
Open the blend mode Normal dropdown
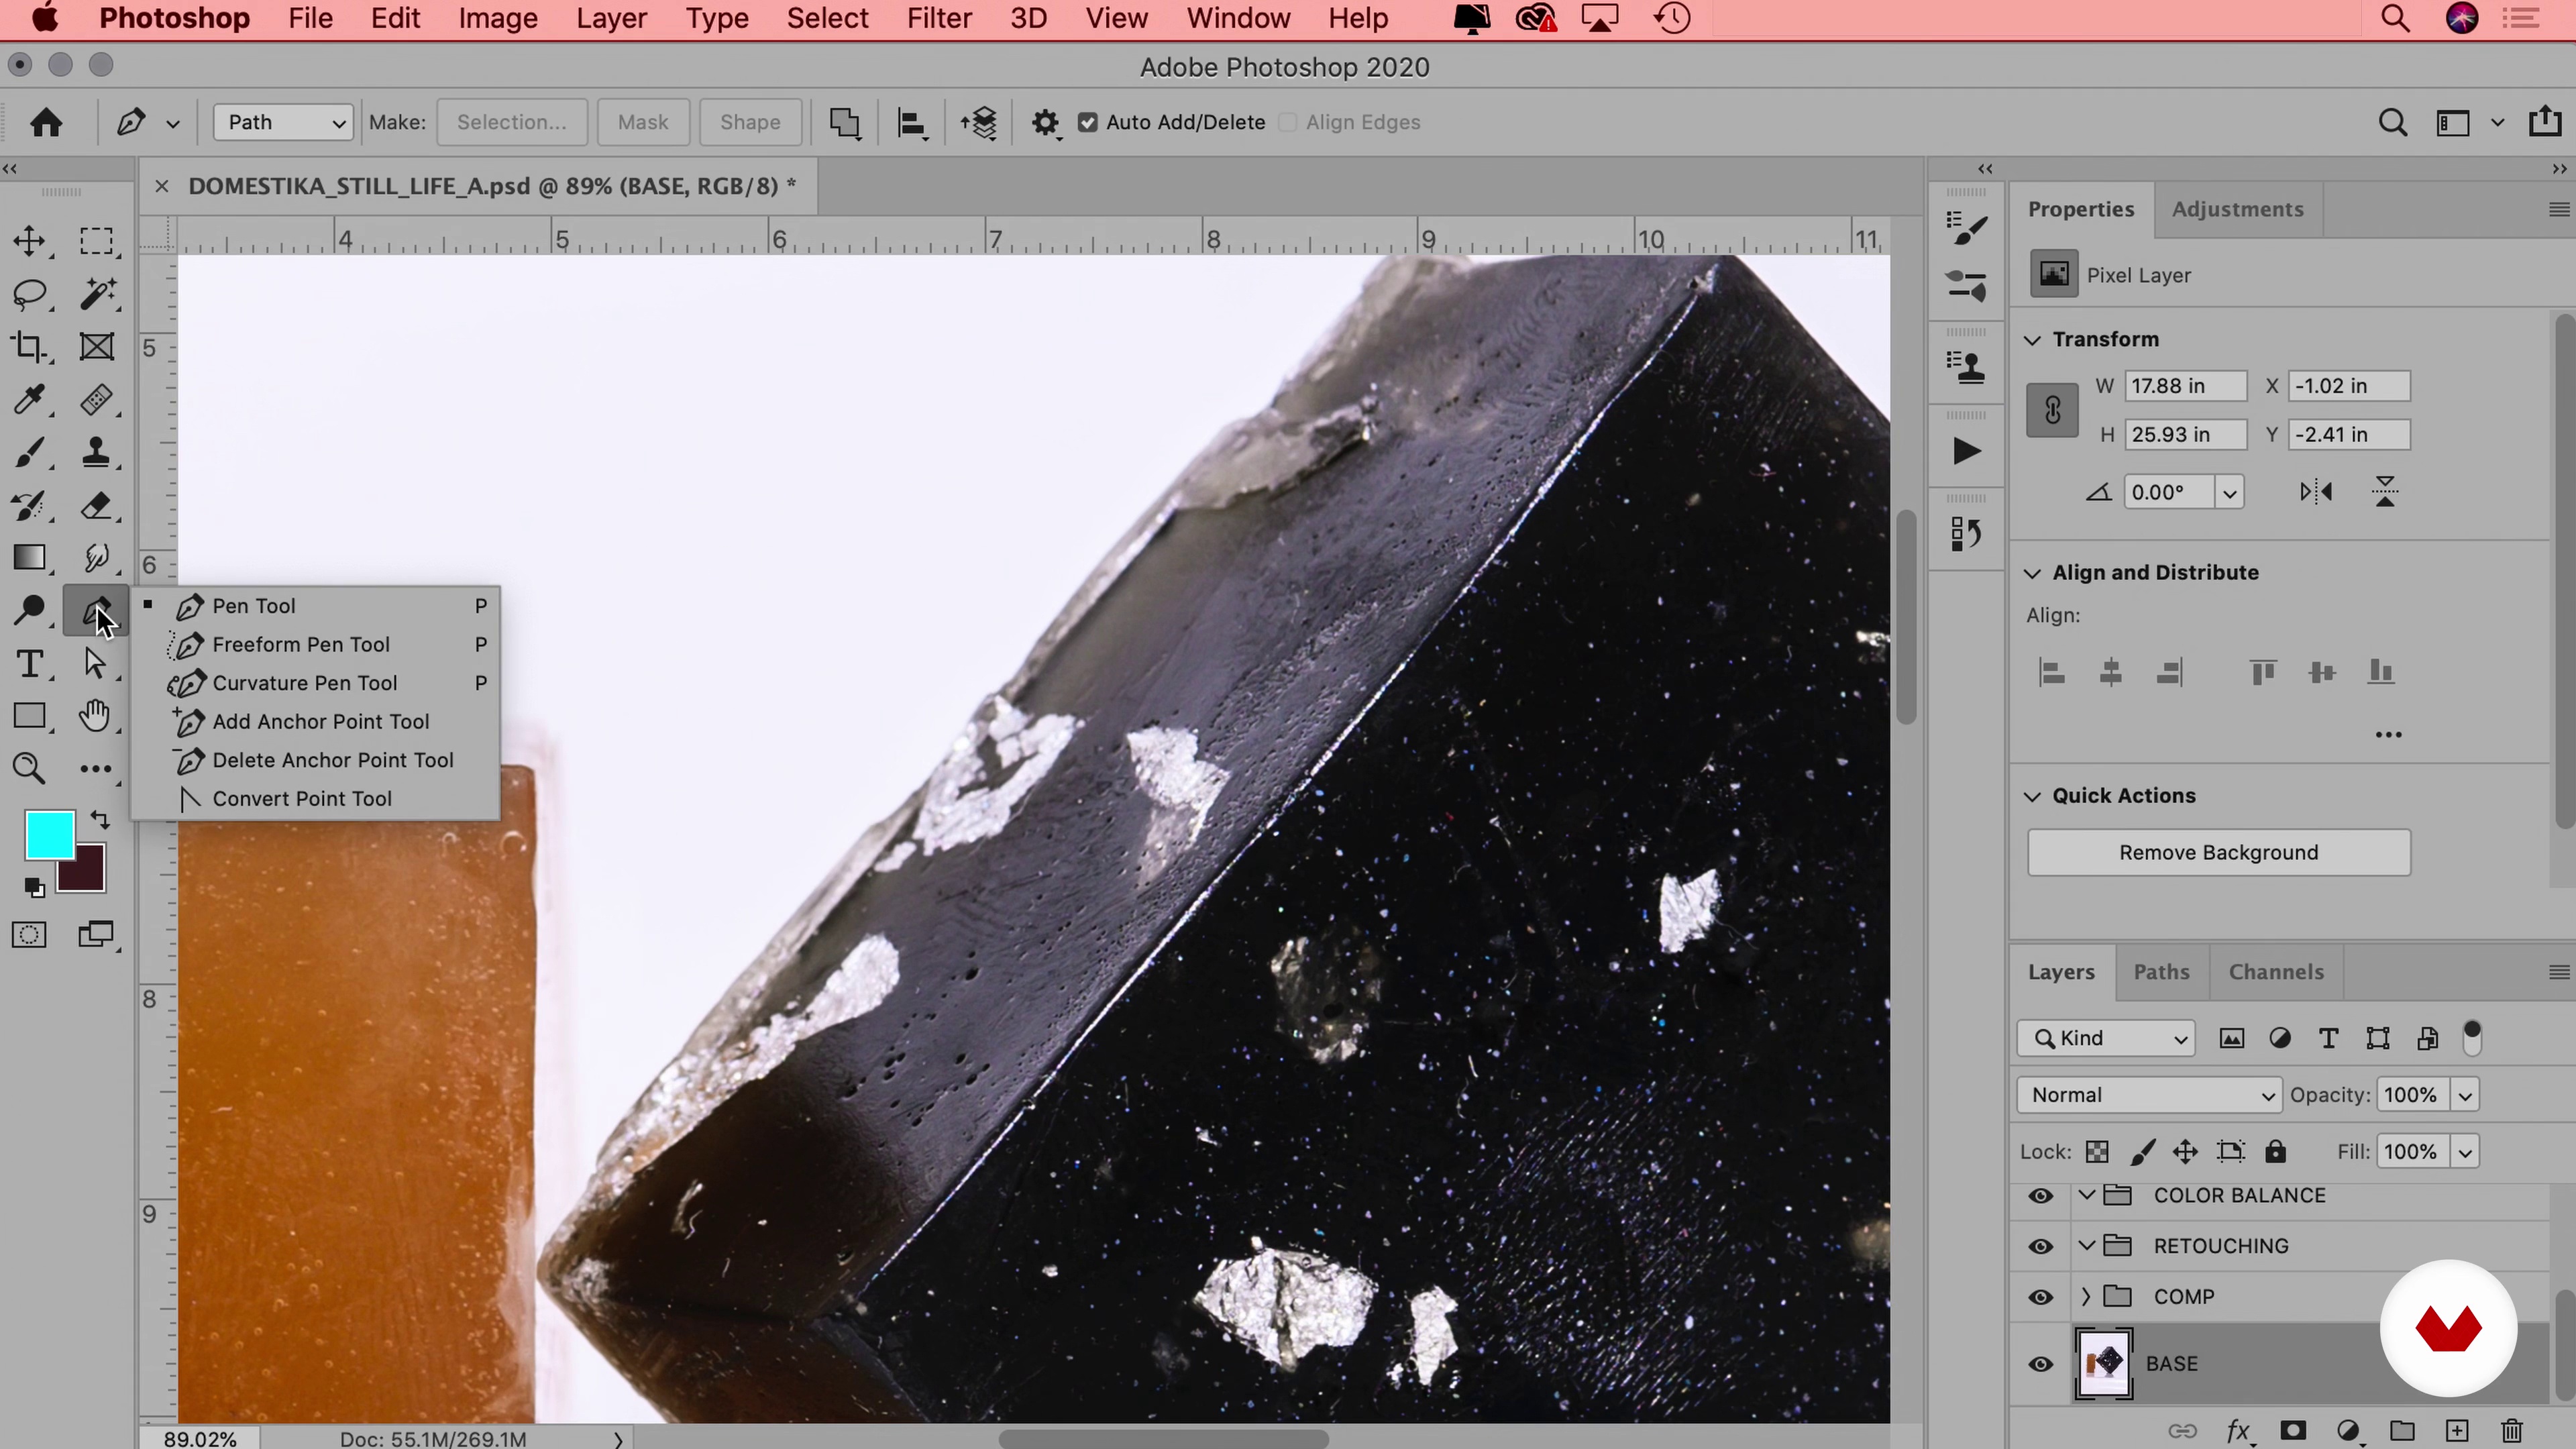pyautogui.click(x=2149, y=1095)
